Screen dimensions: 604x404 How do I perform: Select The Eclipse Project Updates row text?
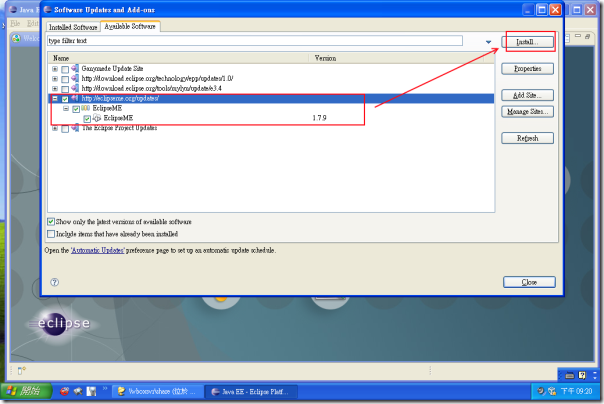coord(119,128)
